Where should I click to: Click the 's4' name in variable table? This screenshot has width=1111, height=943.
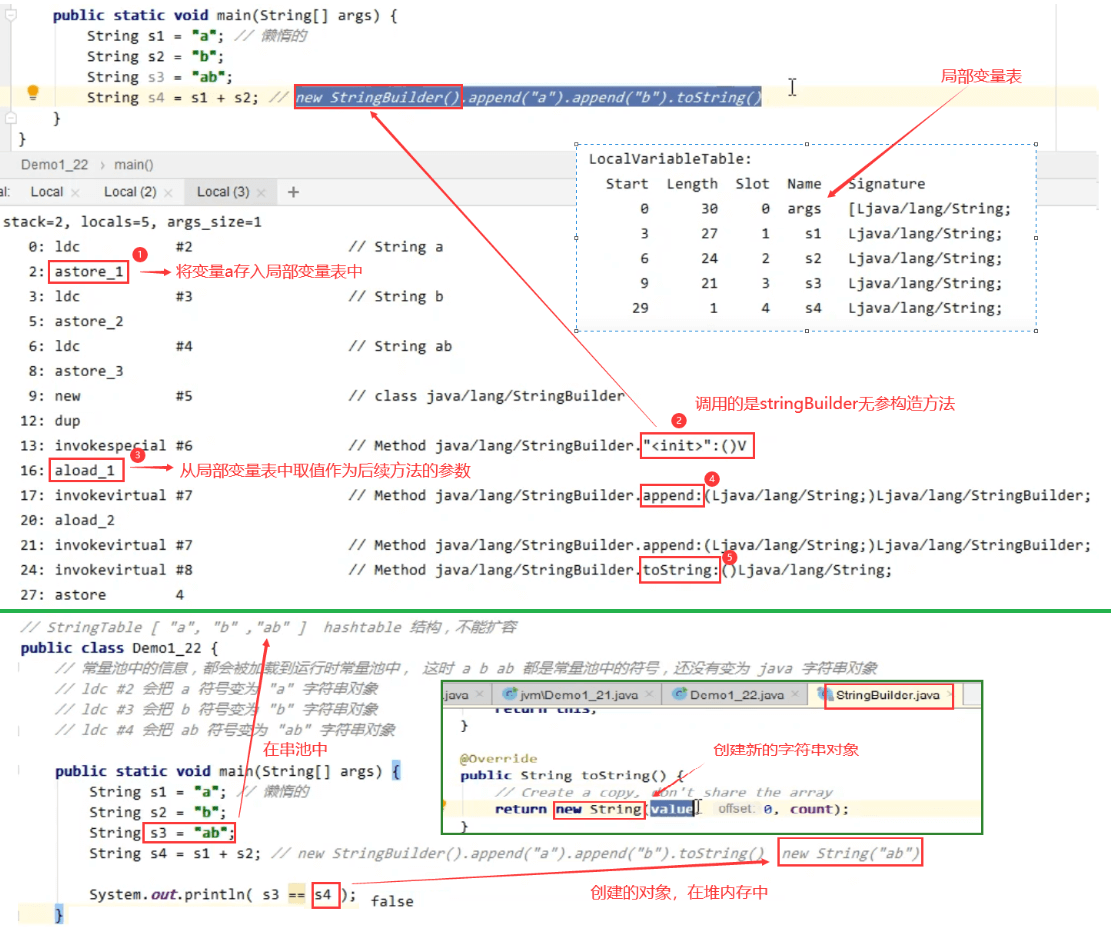coord(813,307)
